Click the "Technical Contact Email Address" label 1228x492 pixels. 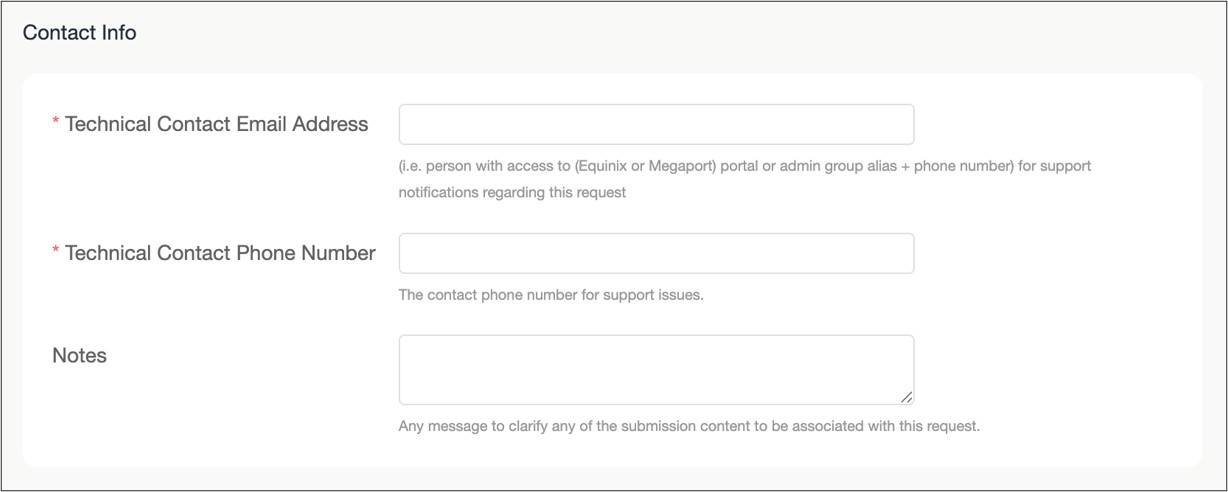(216, 124)
